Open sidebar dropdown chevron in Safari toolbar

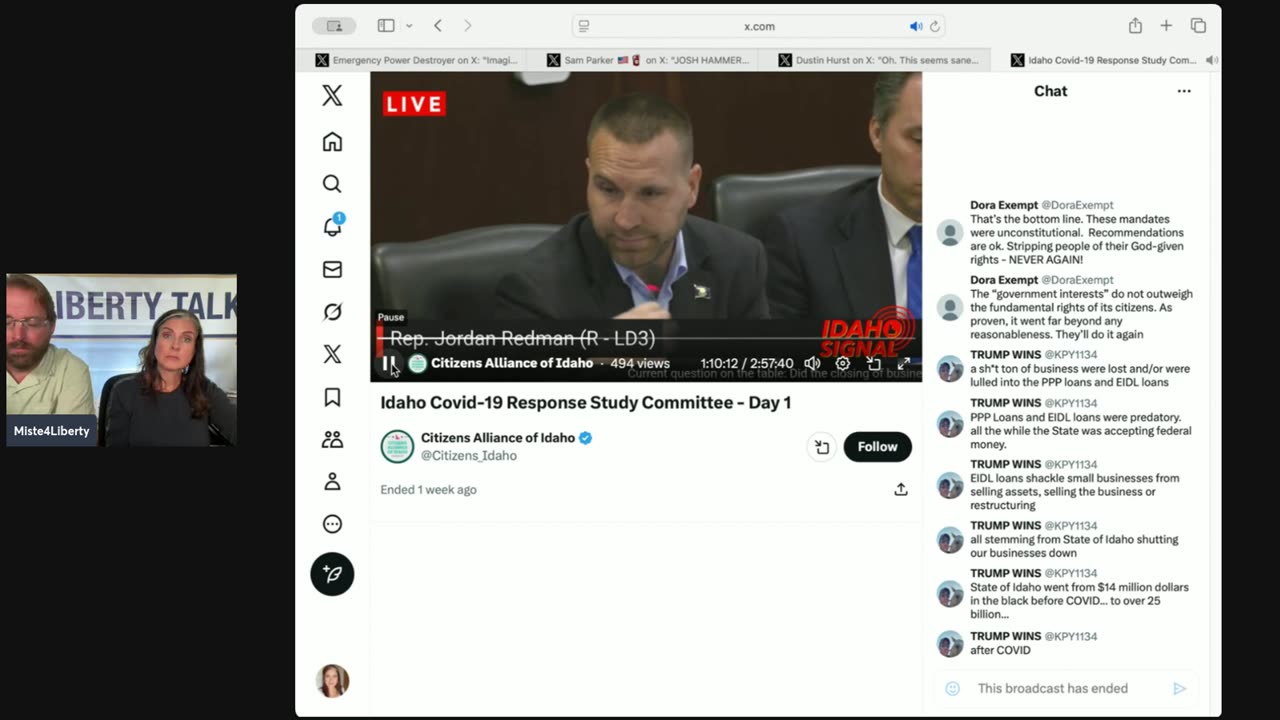coord(409,26)
